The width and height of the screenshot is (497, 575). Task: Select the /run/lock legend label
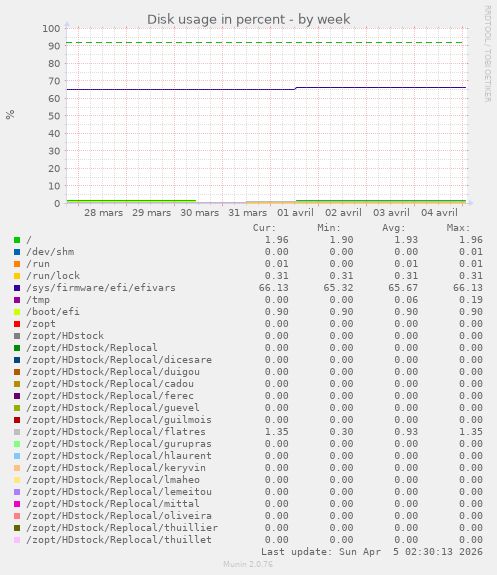click(x=53, y=276)
